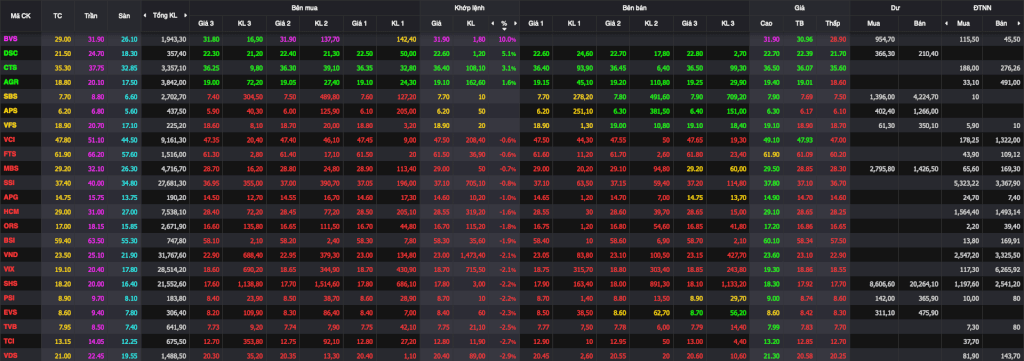The image size is (1024, 361).
Task: Open the HCM stock symbol details
Action: pyautogui.click(x=10, y=212)
